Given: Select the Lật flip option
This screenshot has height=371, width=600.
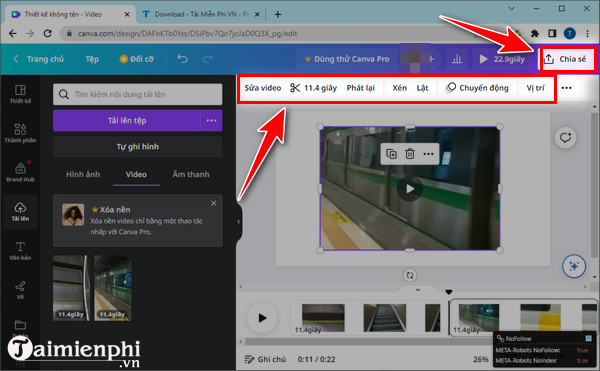Looking at the screenshot, I should coord(422,88).
